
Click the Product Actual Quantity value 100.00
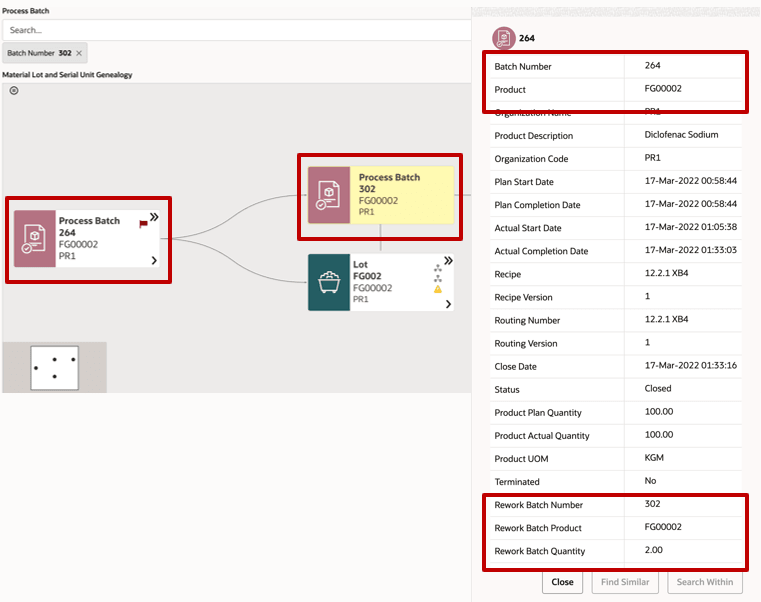click(x=659, y=435)
